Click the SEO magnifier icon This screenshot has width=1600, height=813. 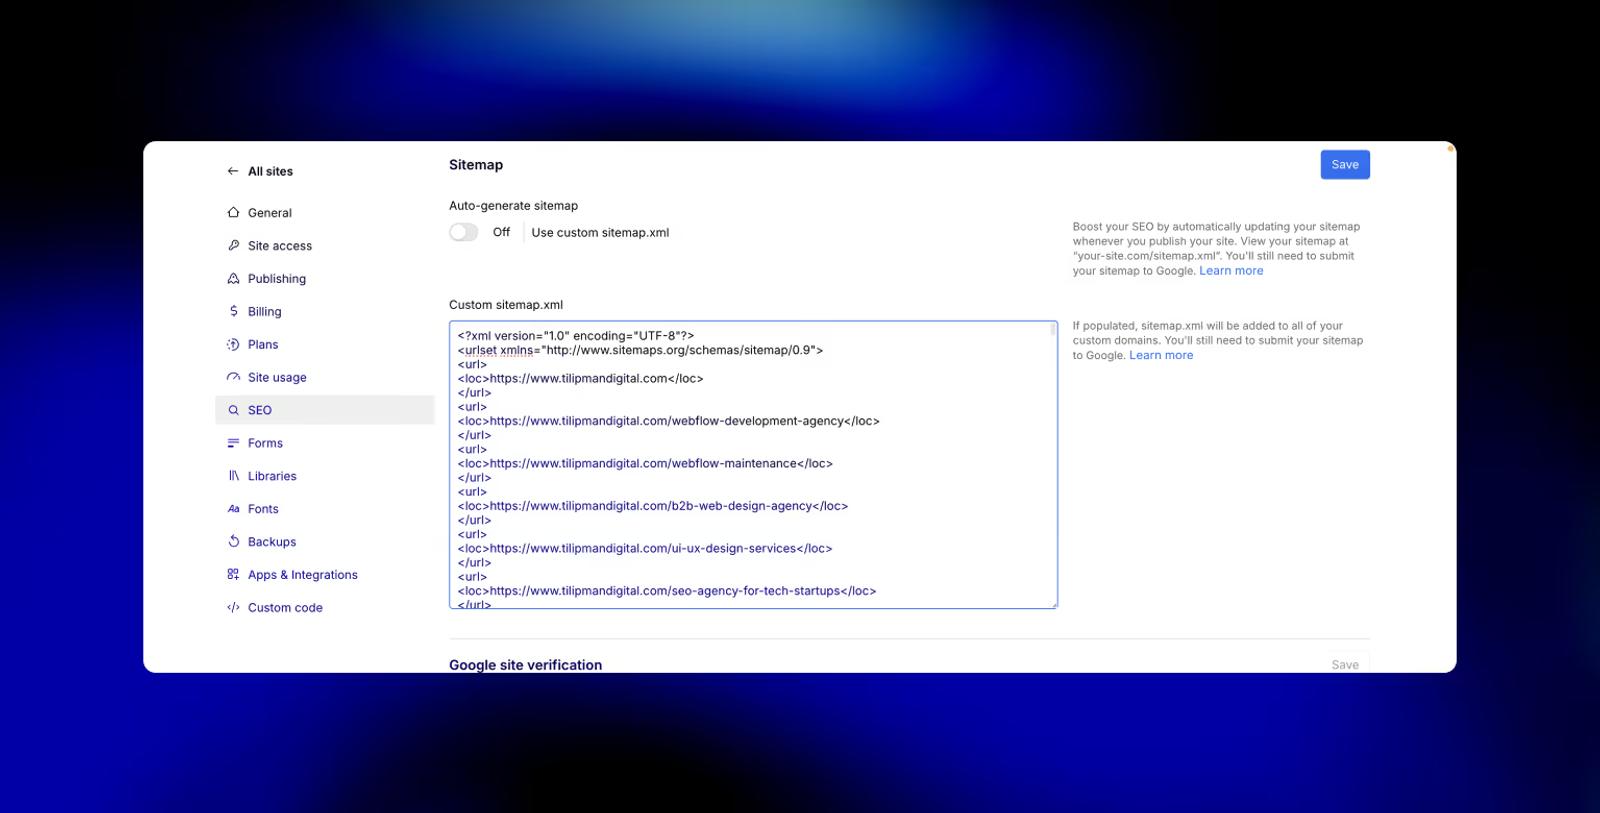(x=233, y=410)
